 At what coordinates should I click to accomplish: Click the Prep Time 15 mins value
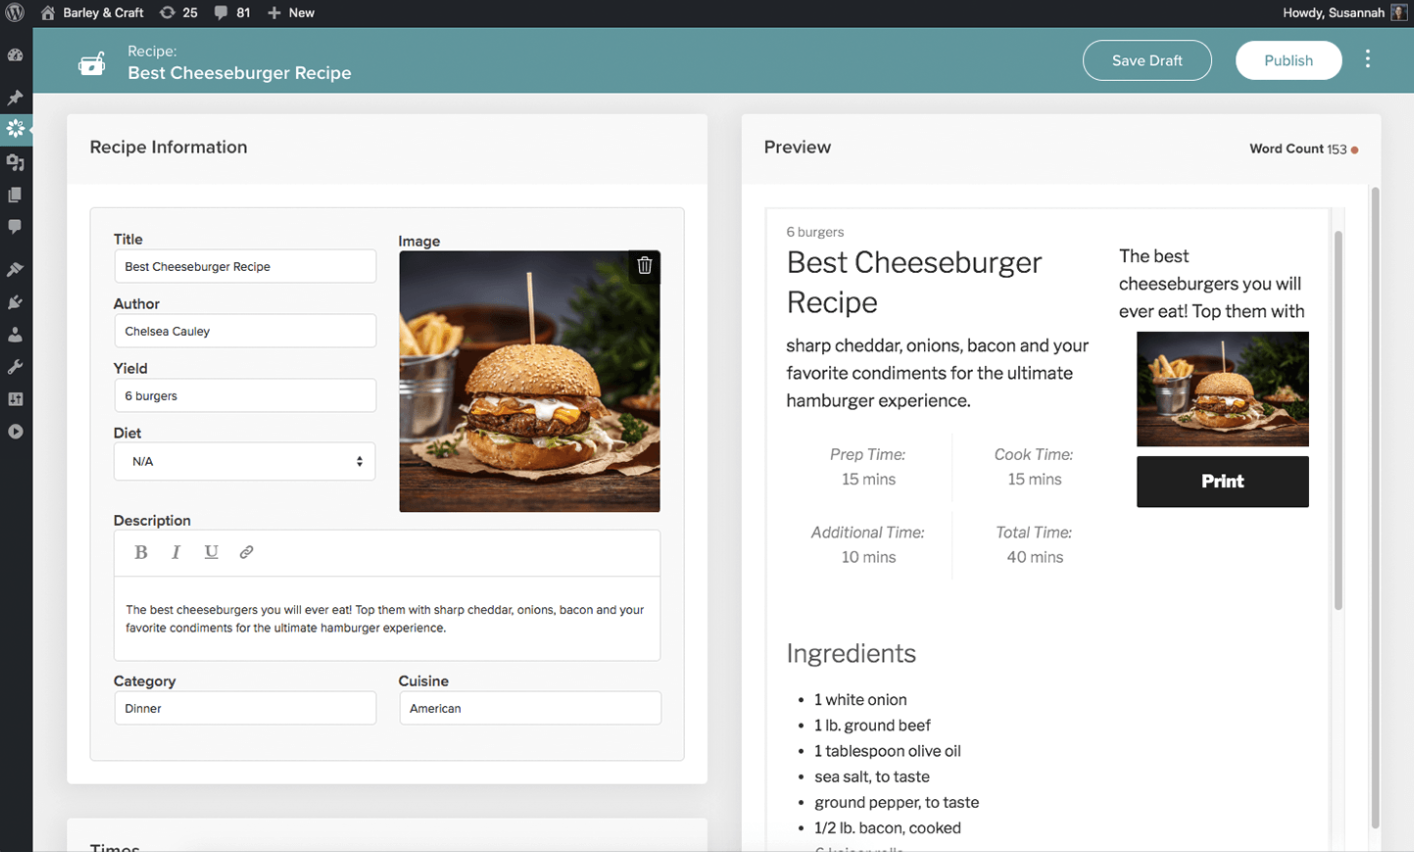[x=868, y=479]
